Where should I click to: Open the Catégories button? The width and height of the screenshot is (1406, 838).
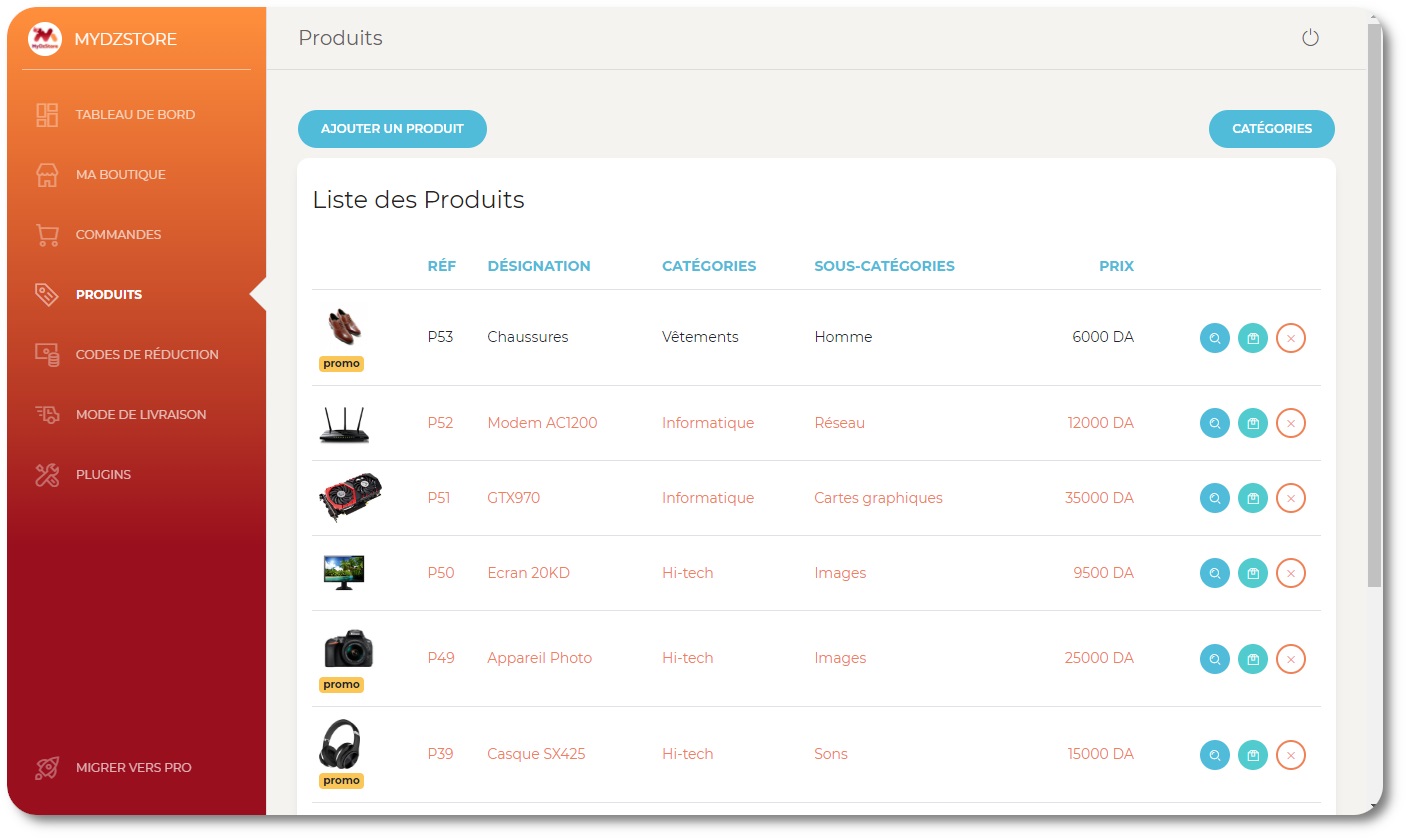[x=1271, y=128]
